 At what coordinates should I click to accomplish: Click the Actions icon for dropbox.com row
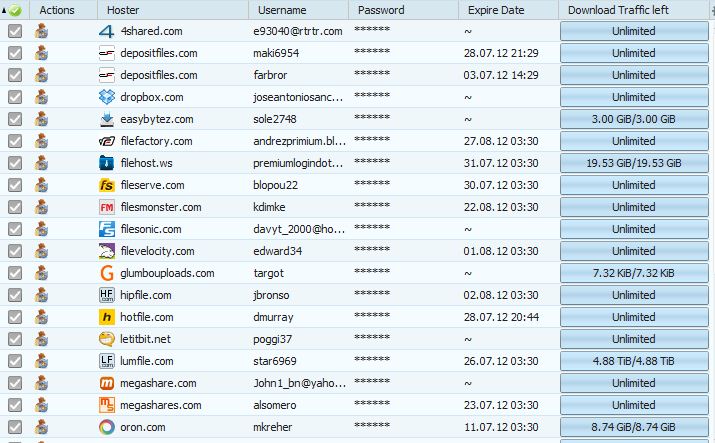coord(41,97)
